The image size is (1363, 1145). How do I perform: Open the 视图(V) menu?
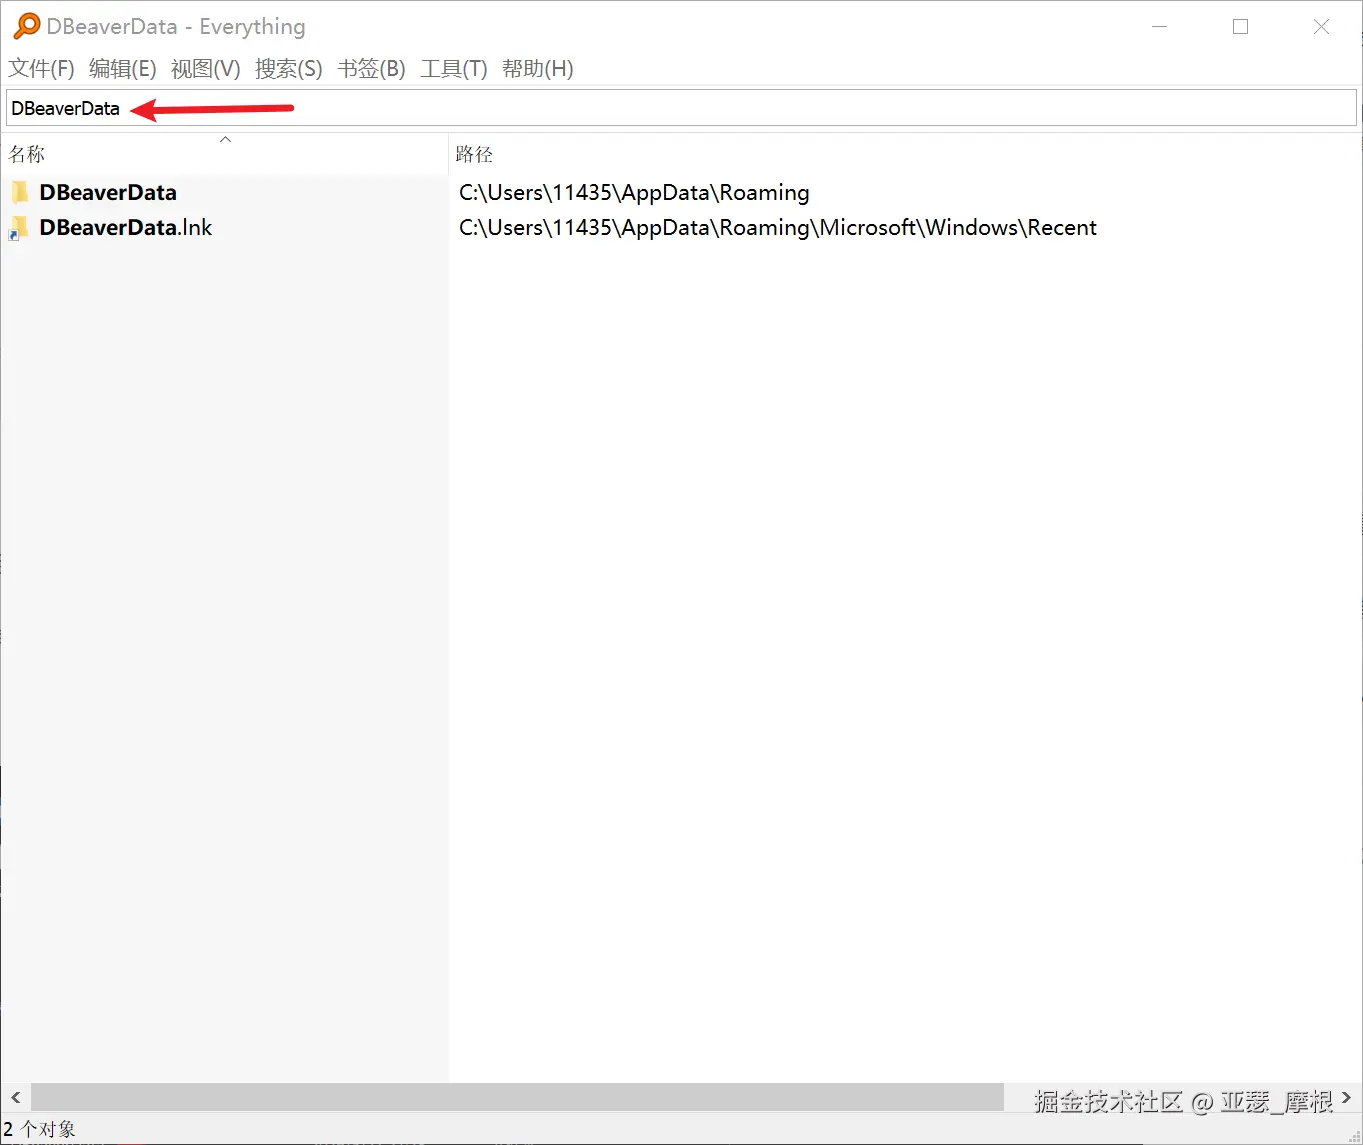point(206,68)
